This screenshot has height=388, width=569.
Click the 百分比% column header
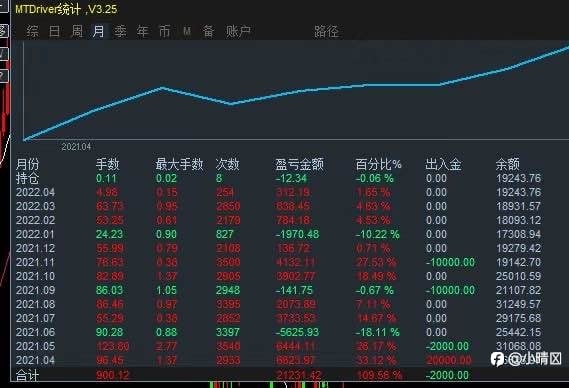378,164
